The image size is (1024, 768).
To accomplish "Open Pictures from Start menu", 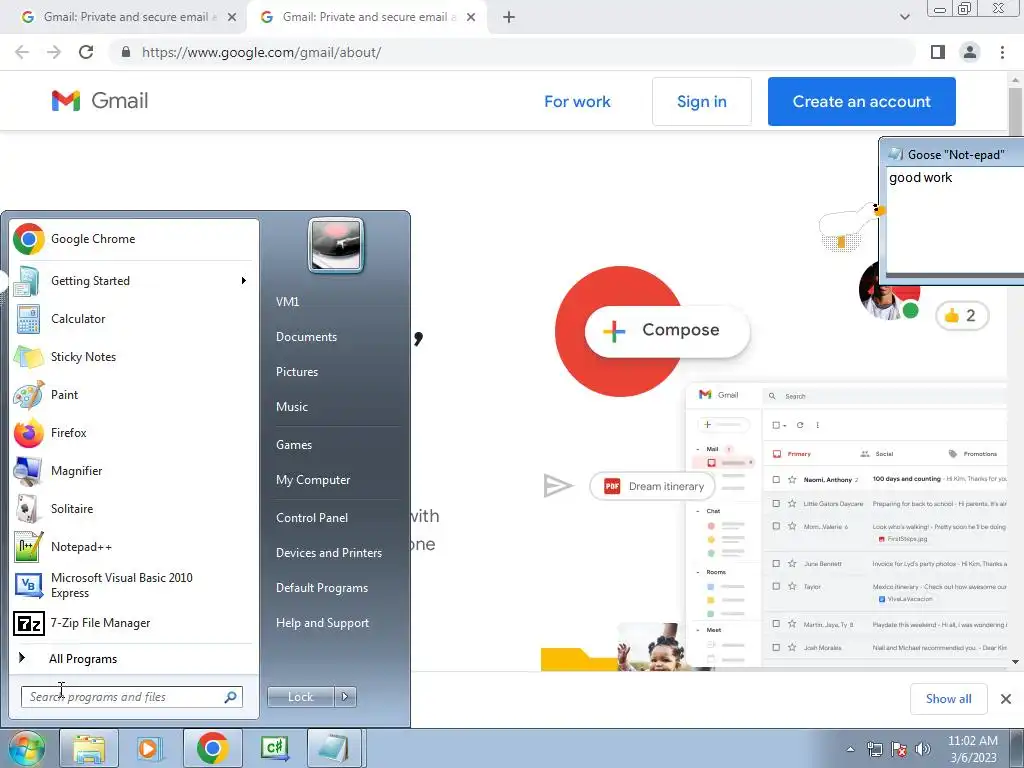I will [297, 372].
